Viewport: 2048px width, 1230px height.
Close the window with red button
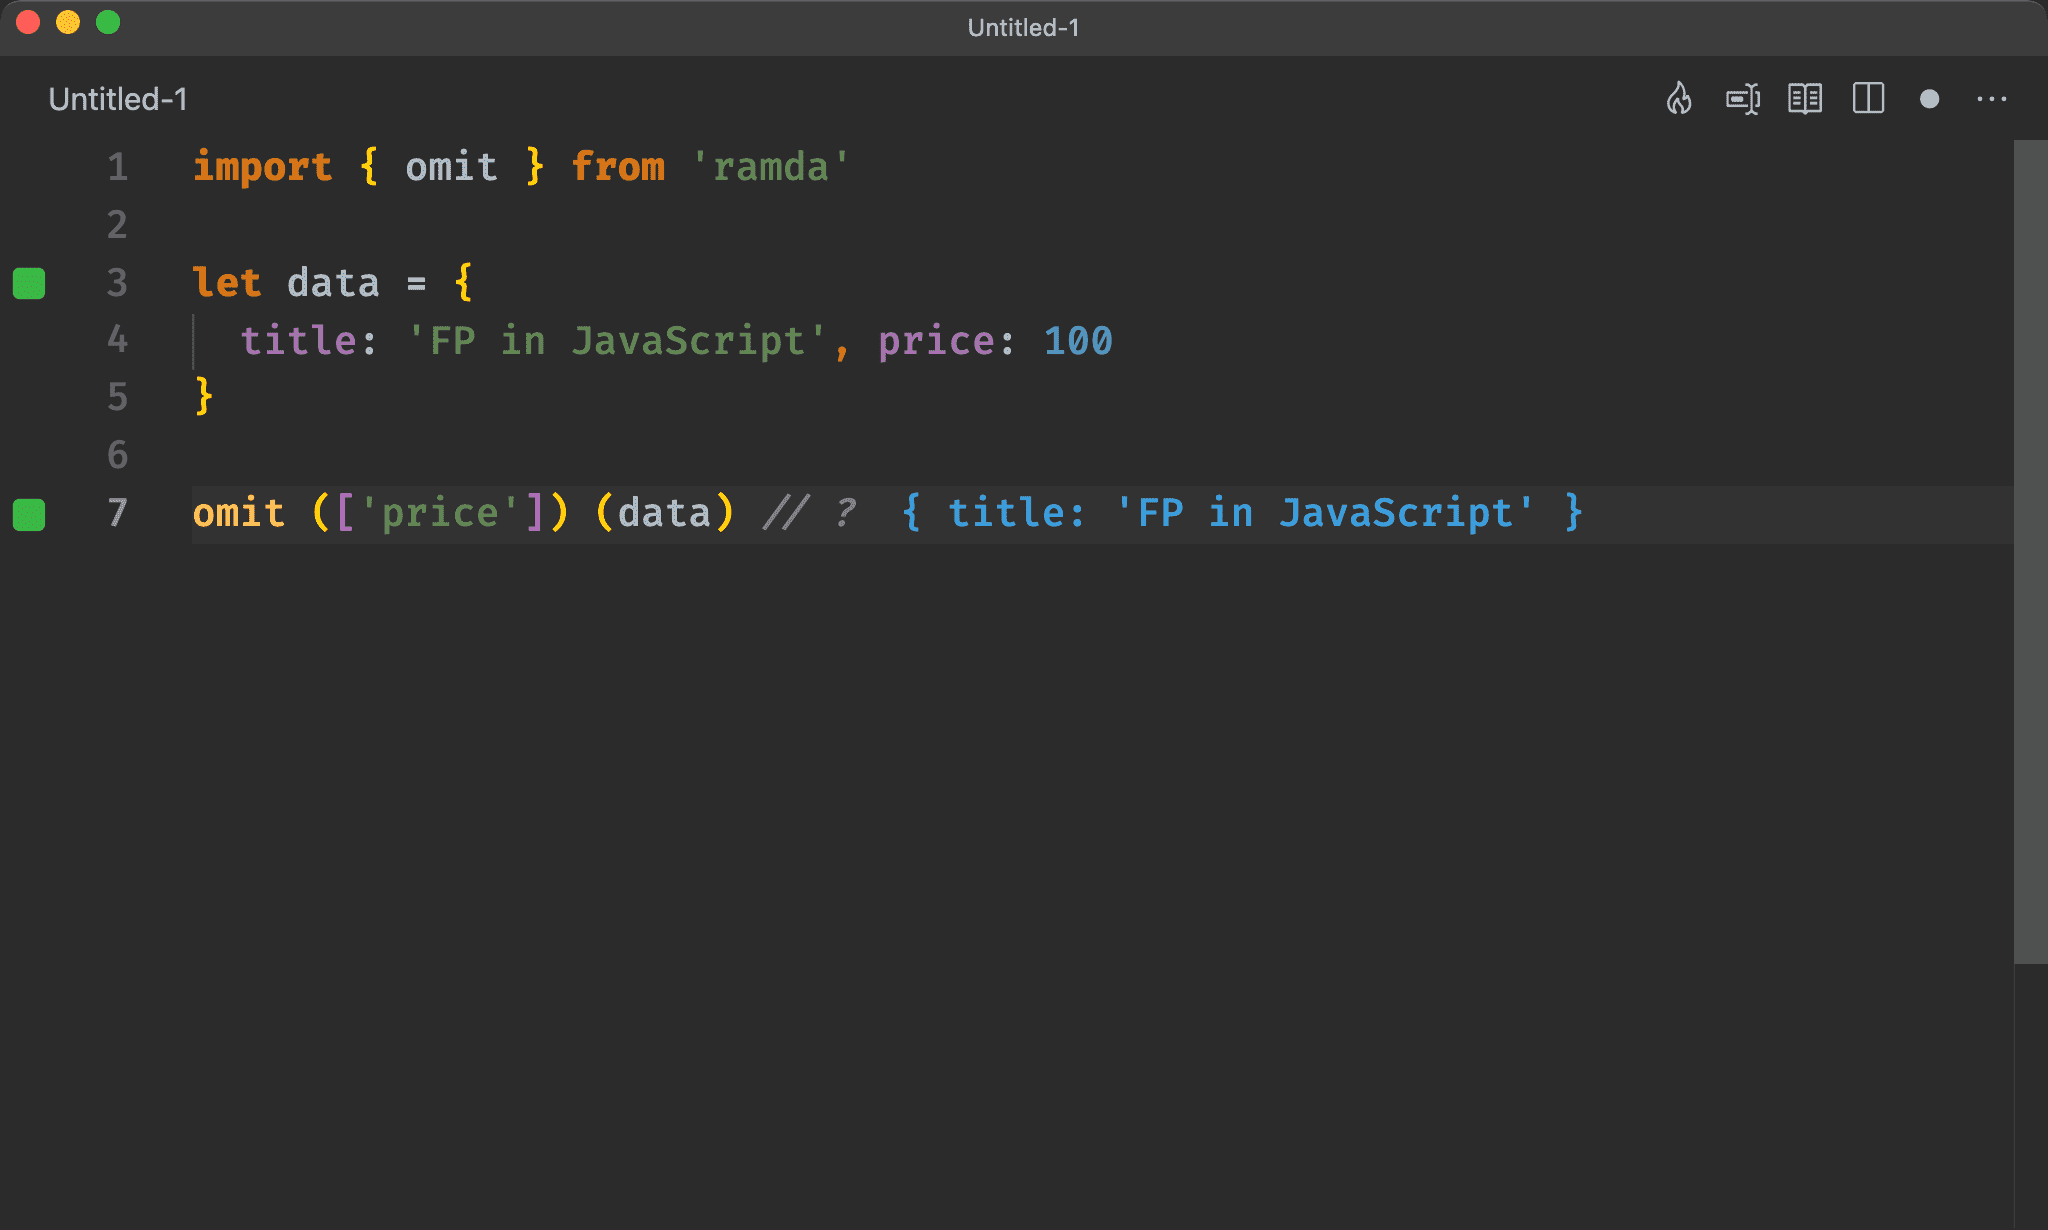28,22
